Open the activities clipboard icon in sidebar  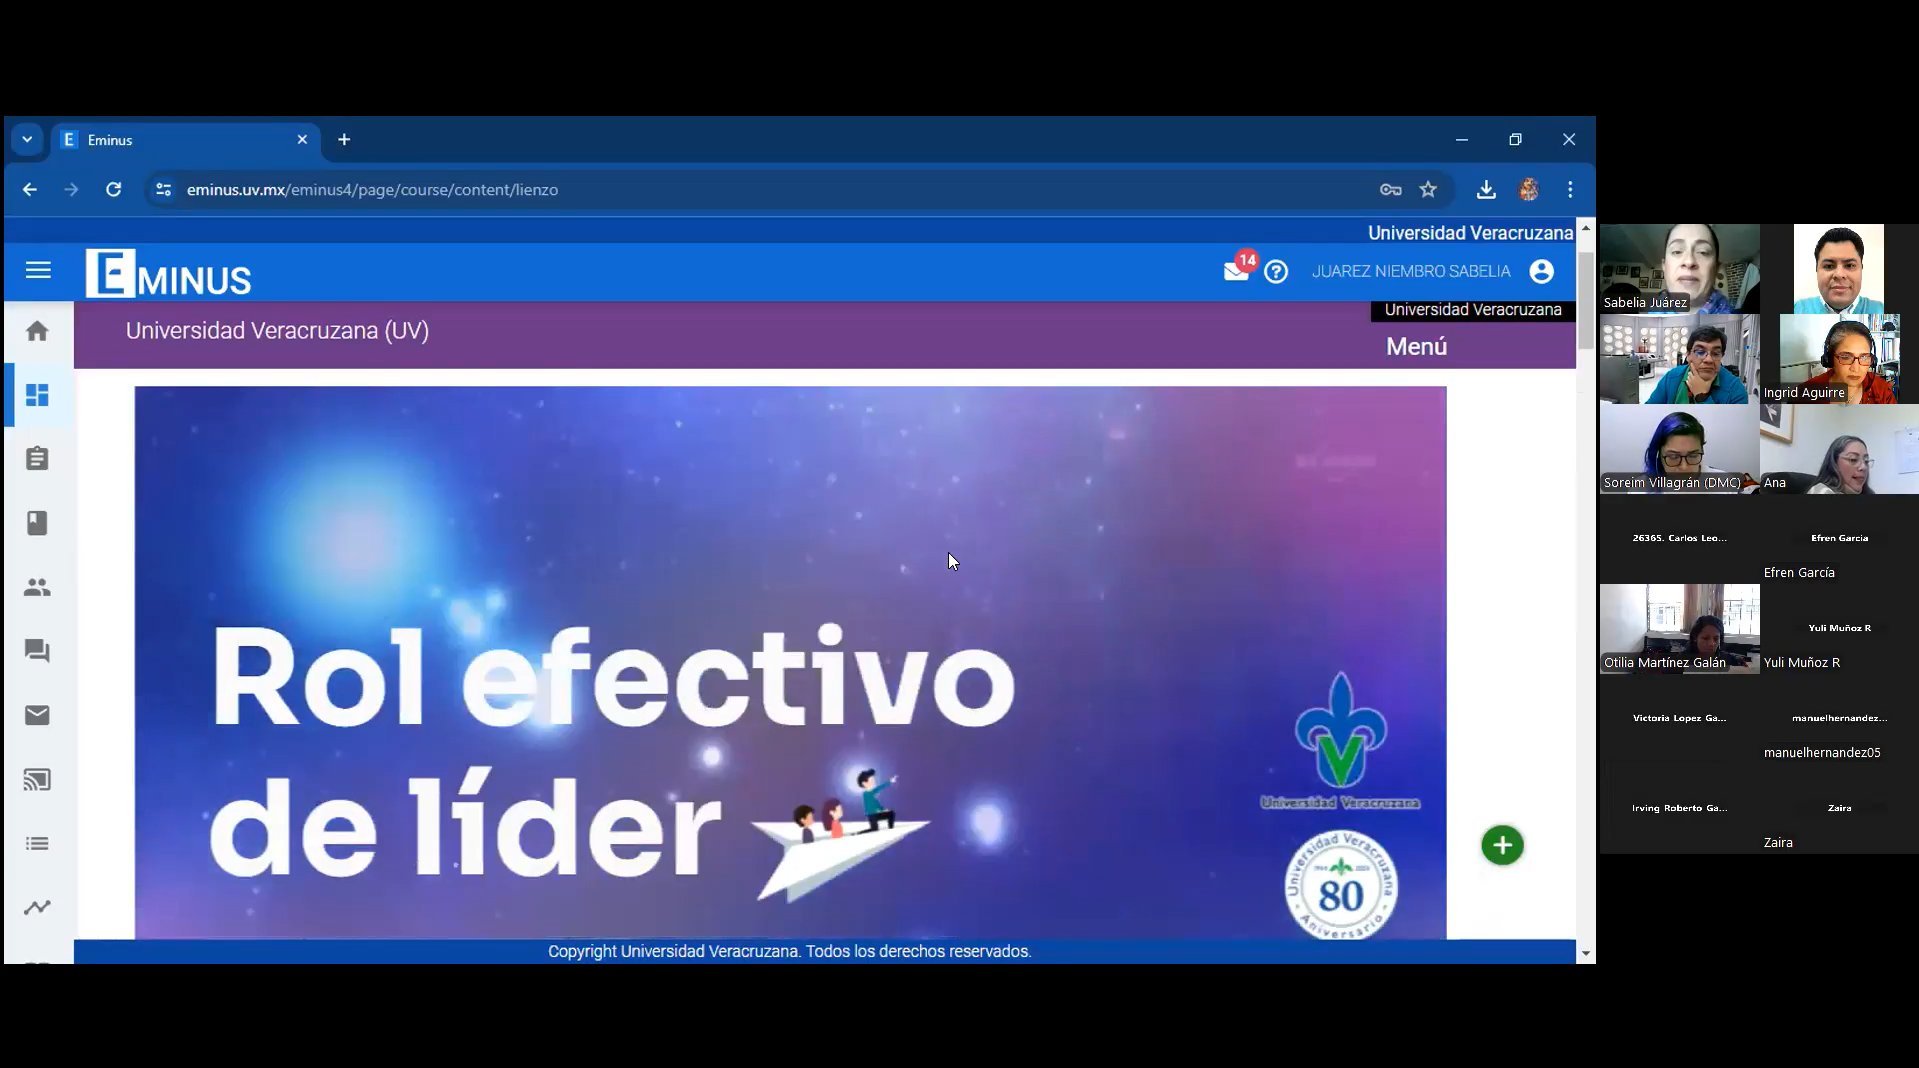click(37, 459)
